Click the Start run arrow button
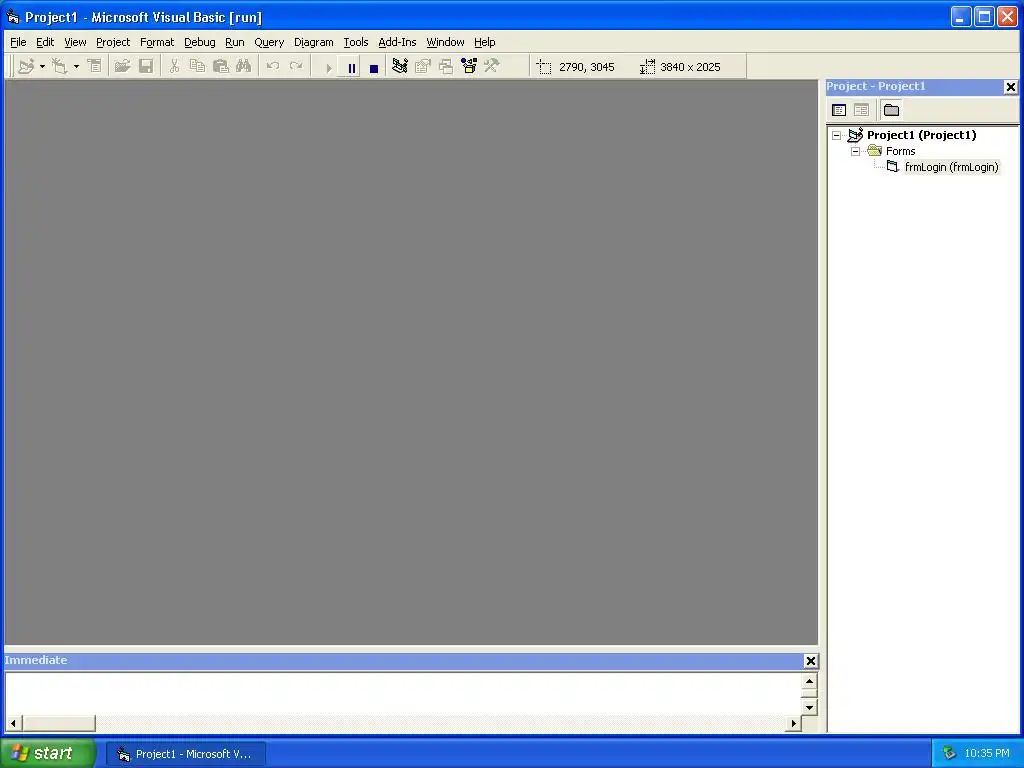1024x768 pixels. pyautogui.click(x=328, y=67)
